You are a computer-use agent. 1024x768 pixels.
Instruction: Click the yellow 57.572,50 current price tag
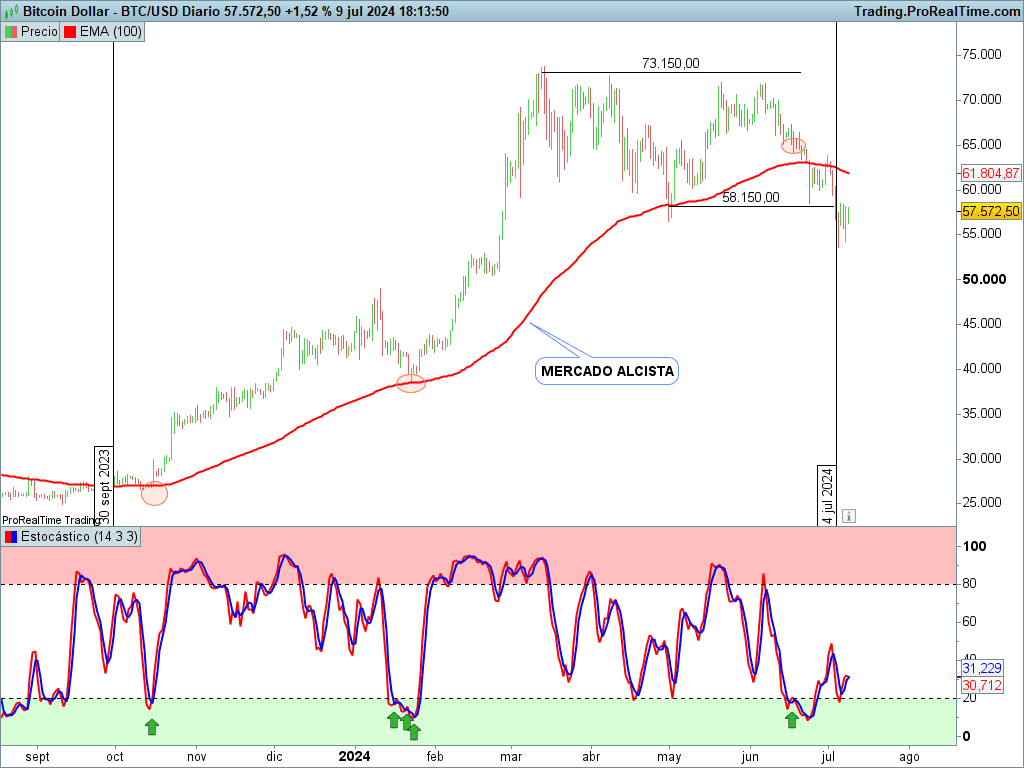[991, 211]
